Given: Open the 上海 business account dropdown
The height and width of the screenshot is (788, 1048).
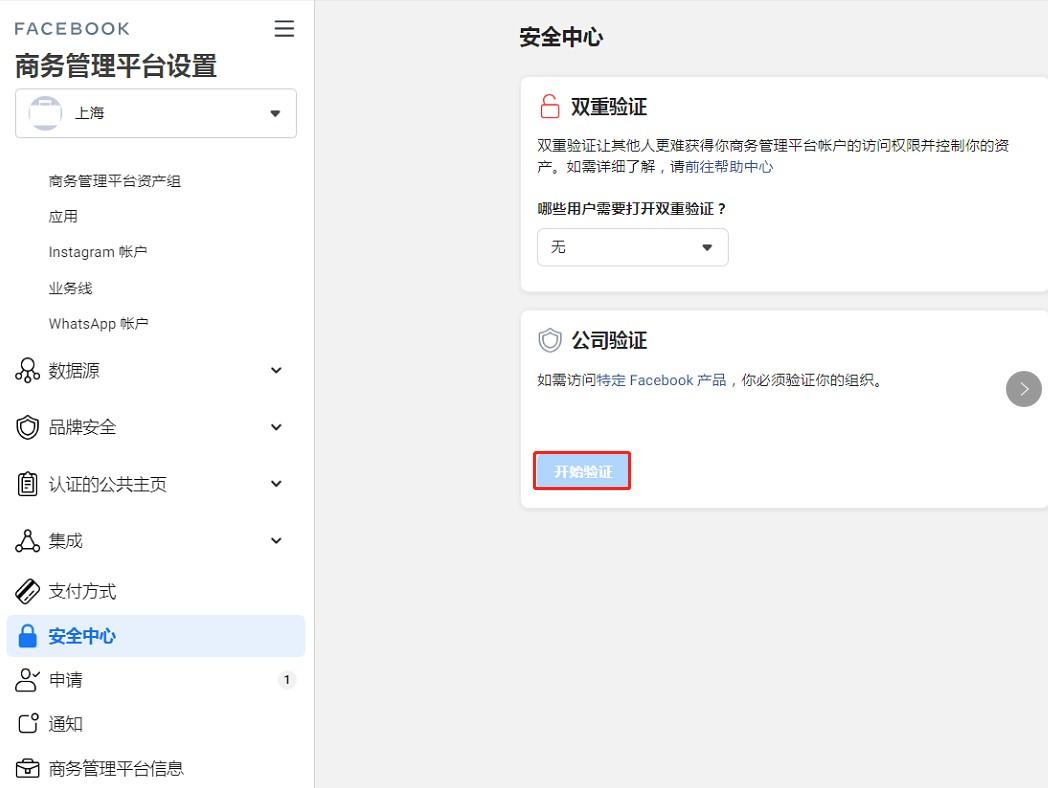Looking at the screenshot, I should point(155,113).
